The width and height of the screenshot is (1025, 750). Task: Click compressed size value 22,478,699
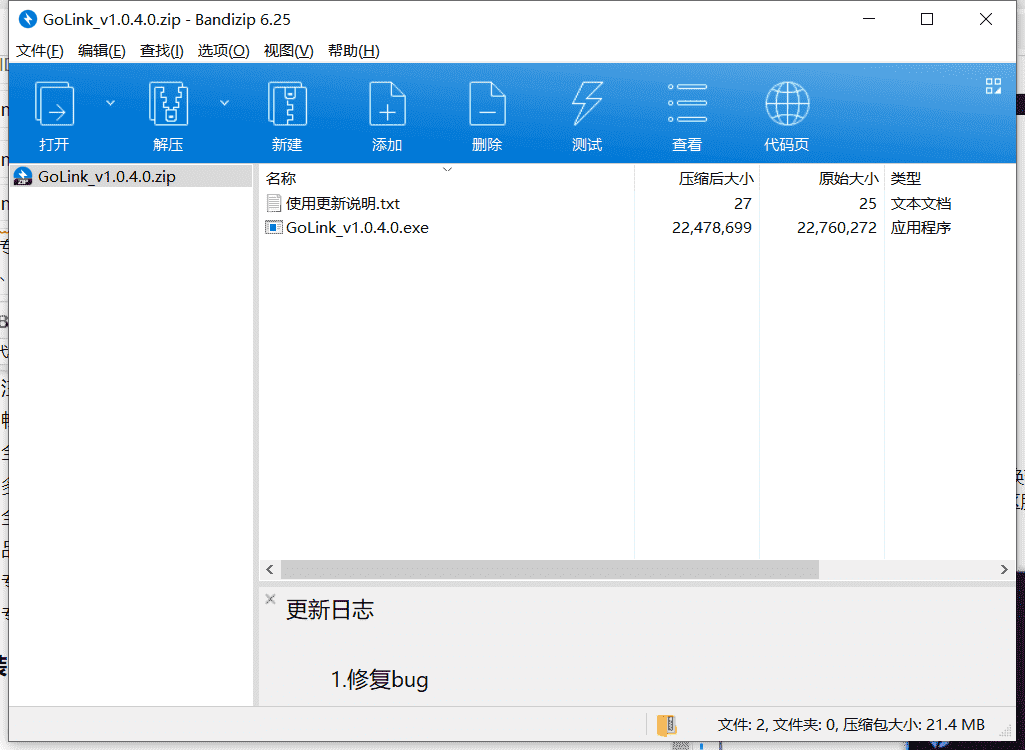(712, 228)
